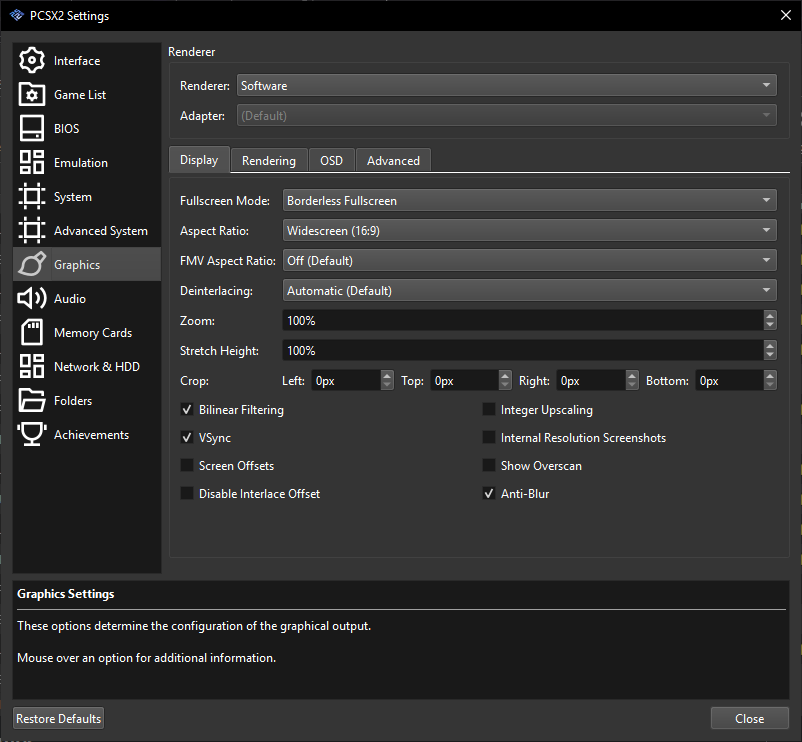Open the Memory Cards section
The width and height of the screenshot is (802, 742).
(30, 332)
